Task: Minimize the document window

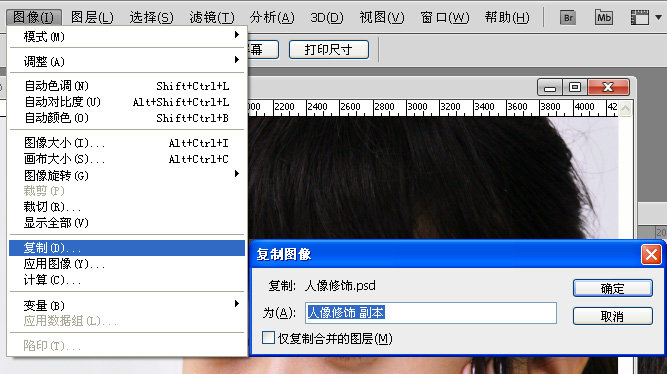Action: tap(550, 88)
